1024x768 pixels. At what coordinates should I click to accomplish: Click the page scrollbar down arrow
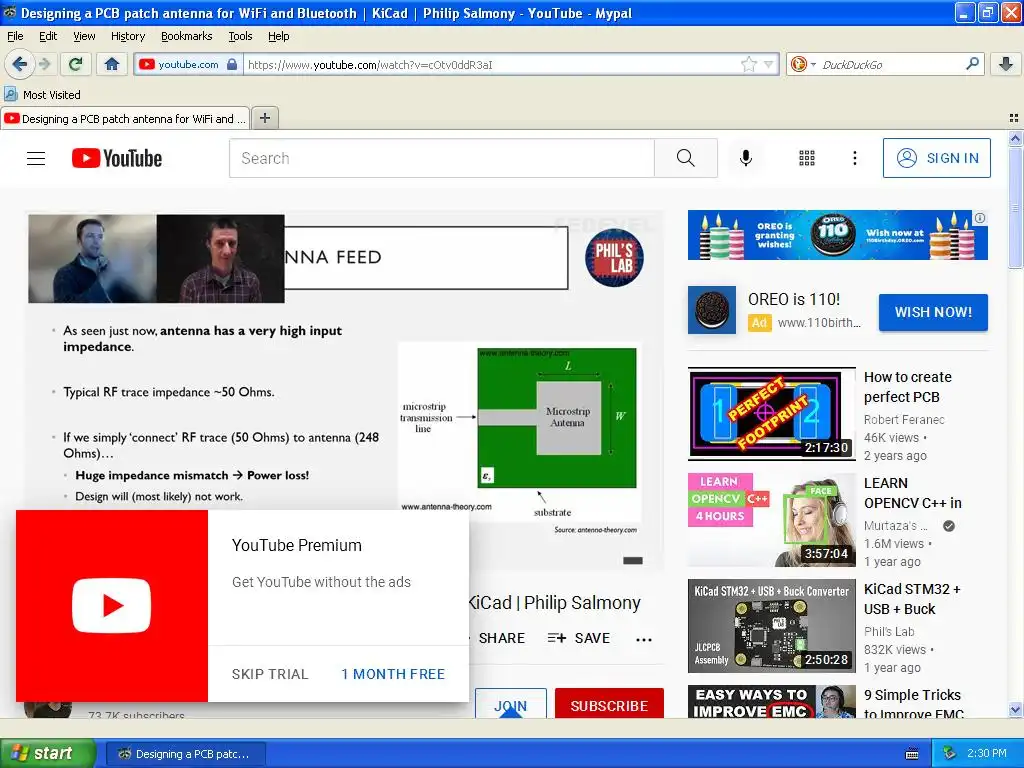1015,710
